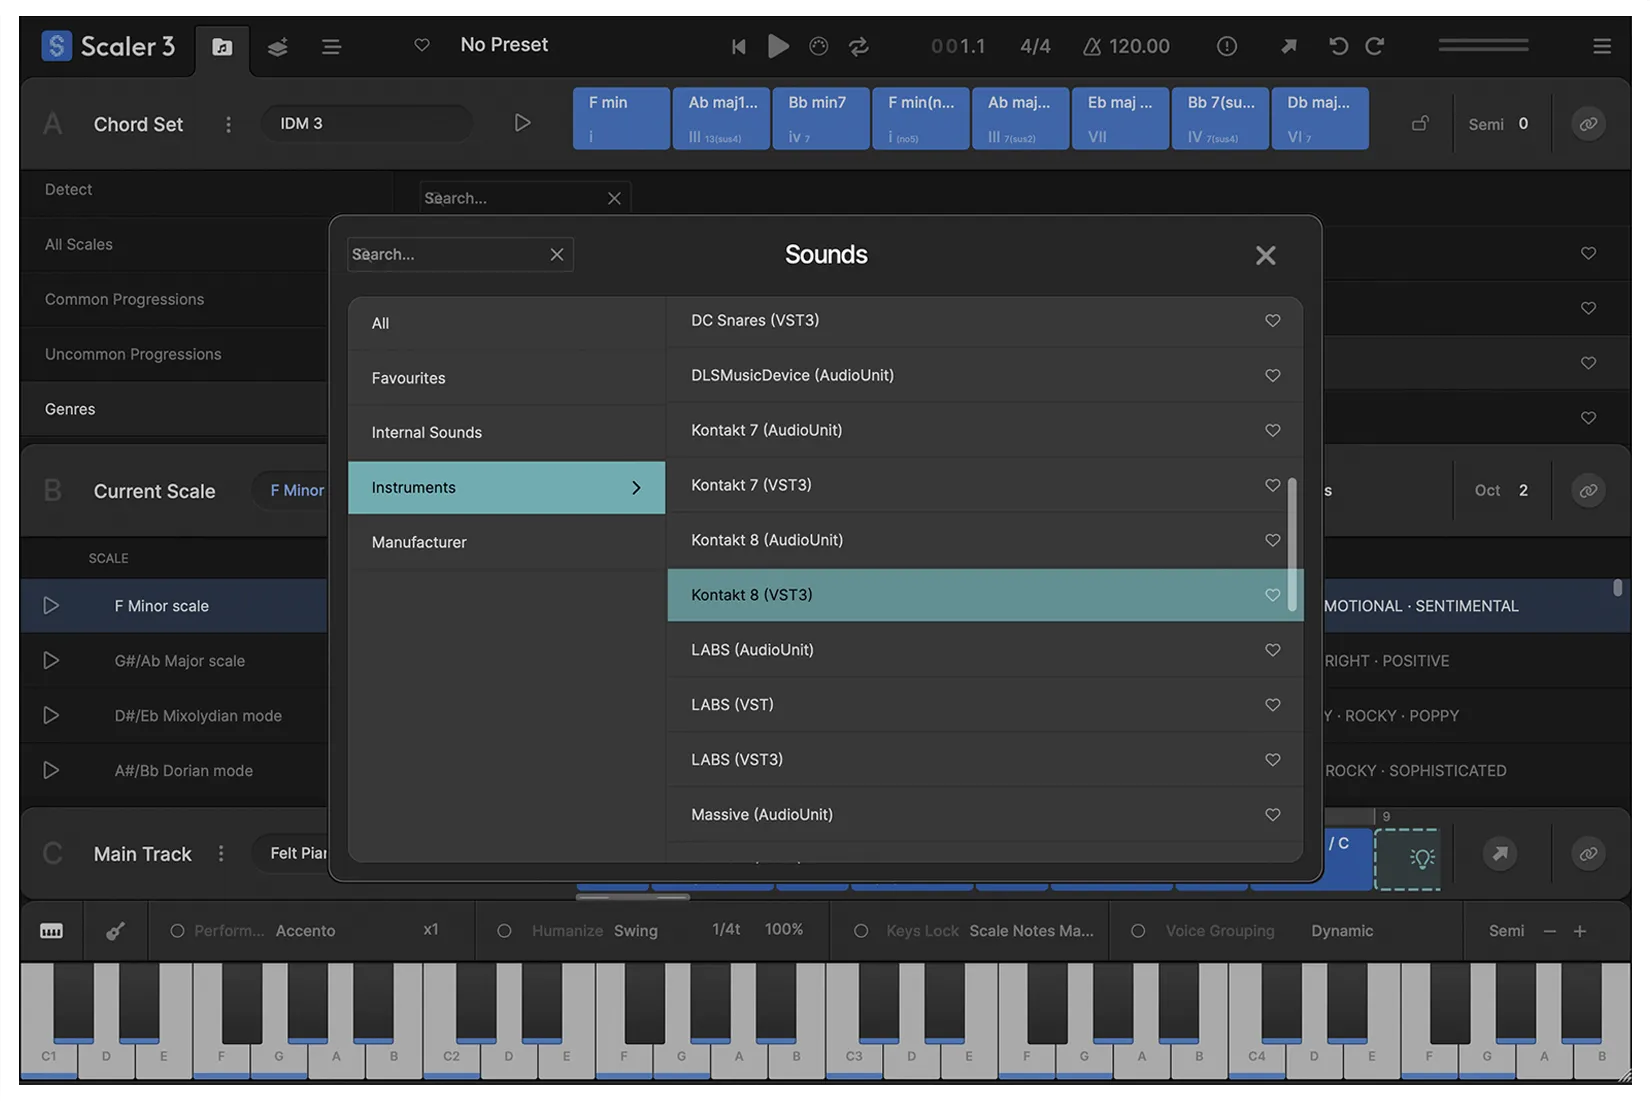
Task: Favourite DLSMusicDevice (AudioUnit)
Action: click(1272, 376)
